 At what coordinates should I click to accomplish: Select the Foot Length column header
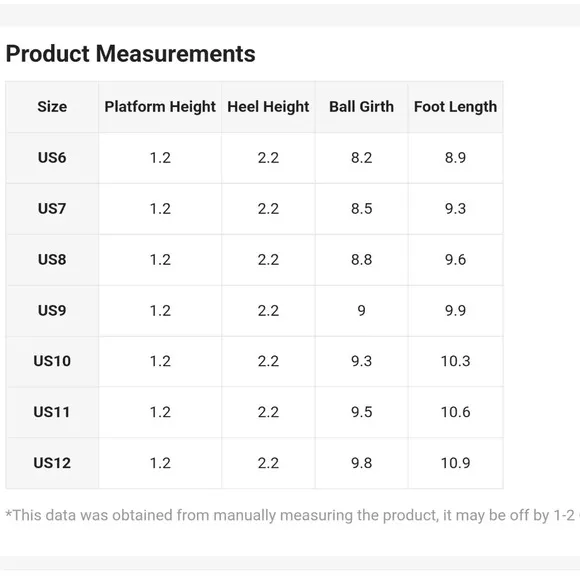coord(455,107)
